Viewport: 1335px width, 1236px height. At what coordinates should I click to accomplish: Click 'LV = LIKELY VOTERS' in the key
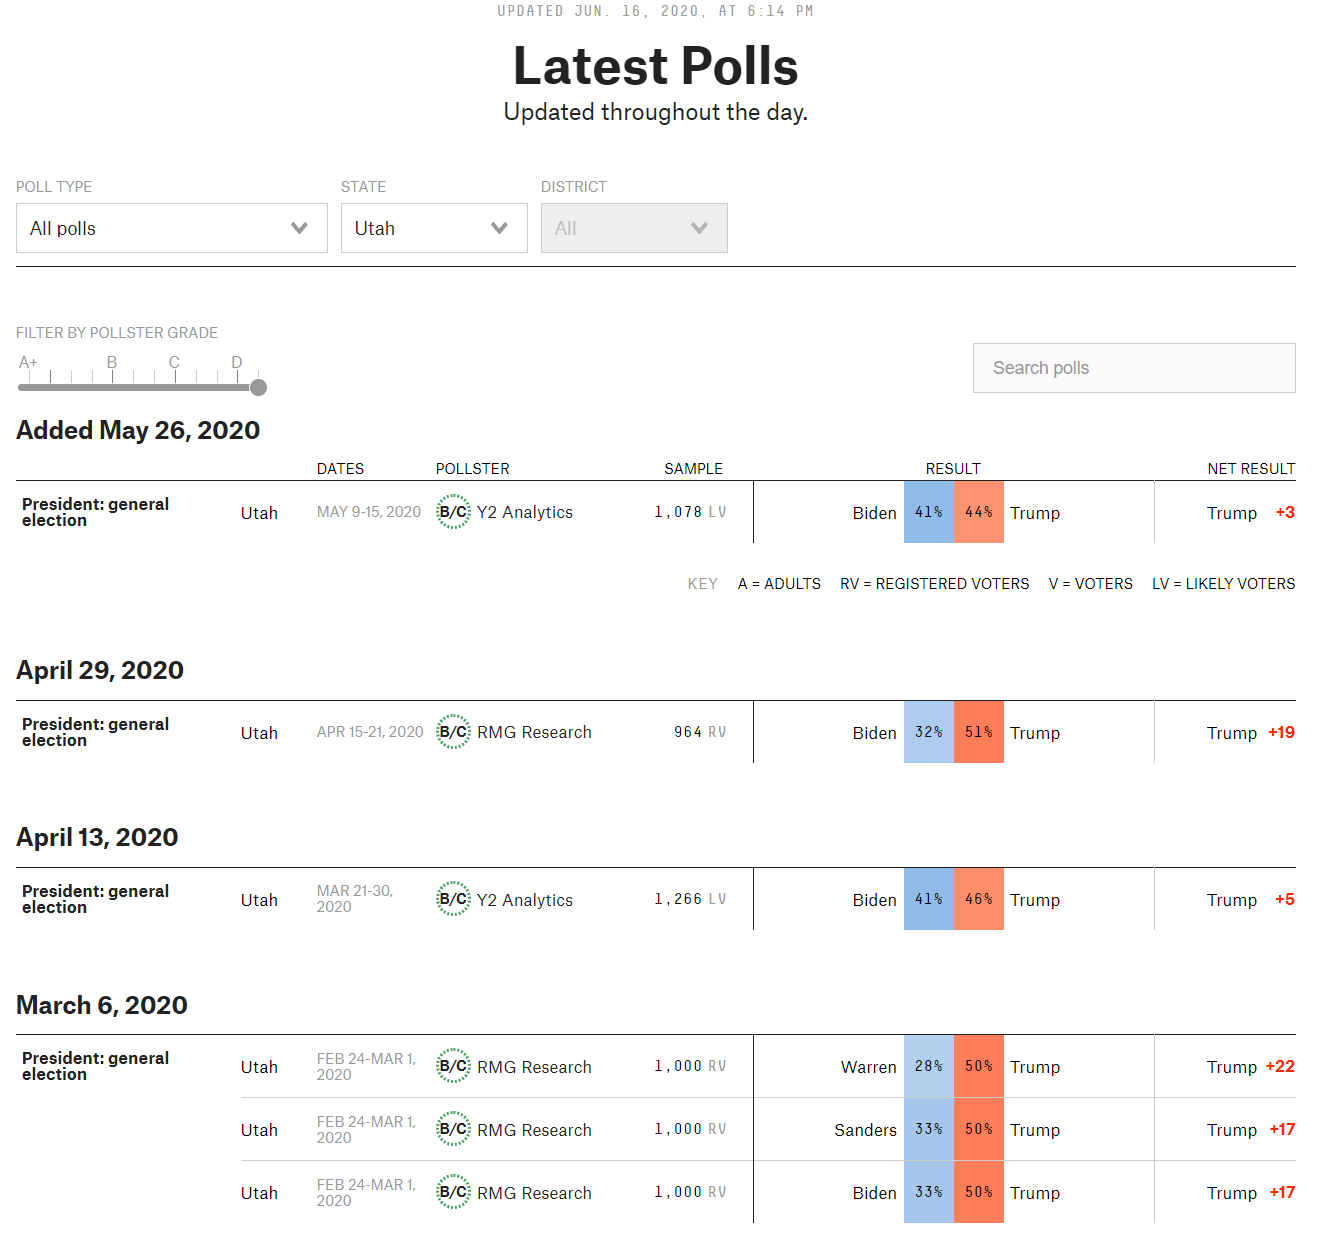coord(1224,584)
